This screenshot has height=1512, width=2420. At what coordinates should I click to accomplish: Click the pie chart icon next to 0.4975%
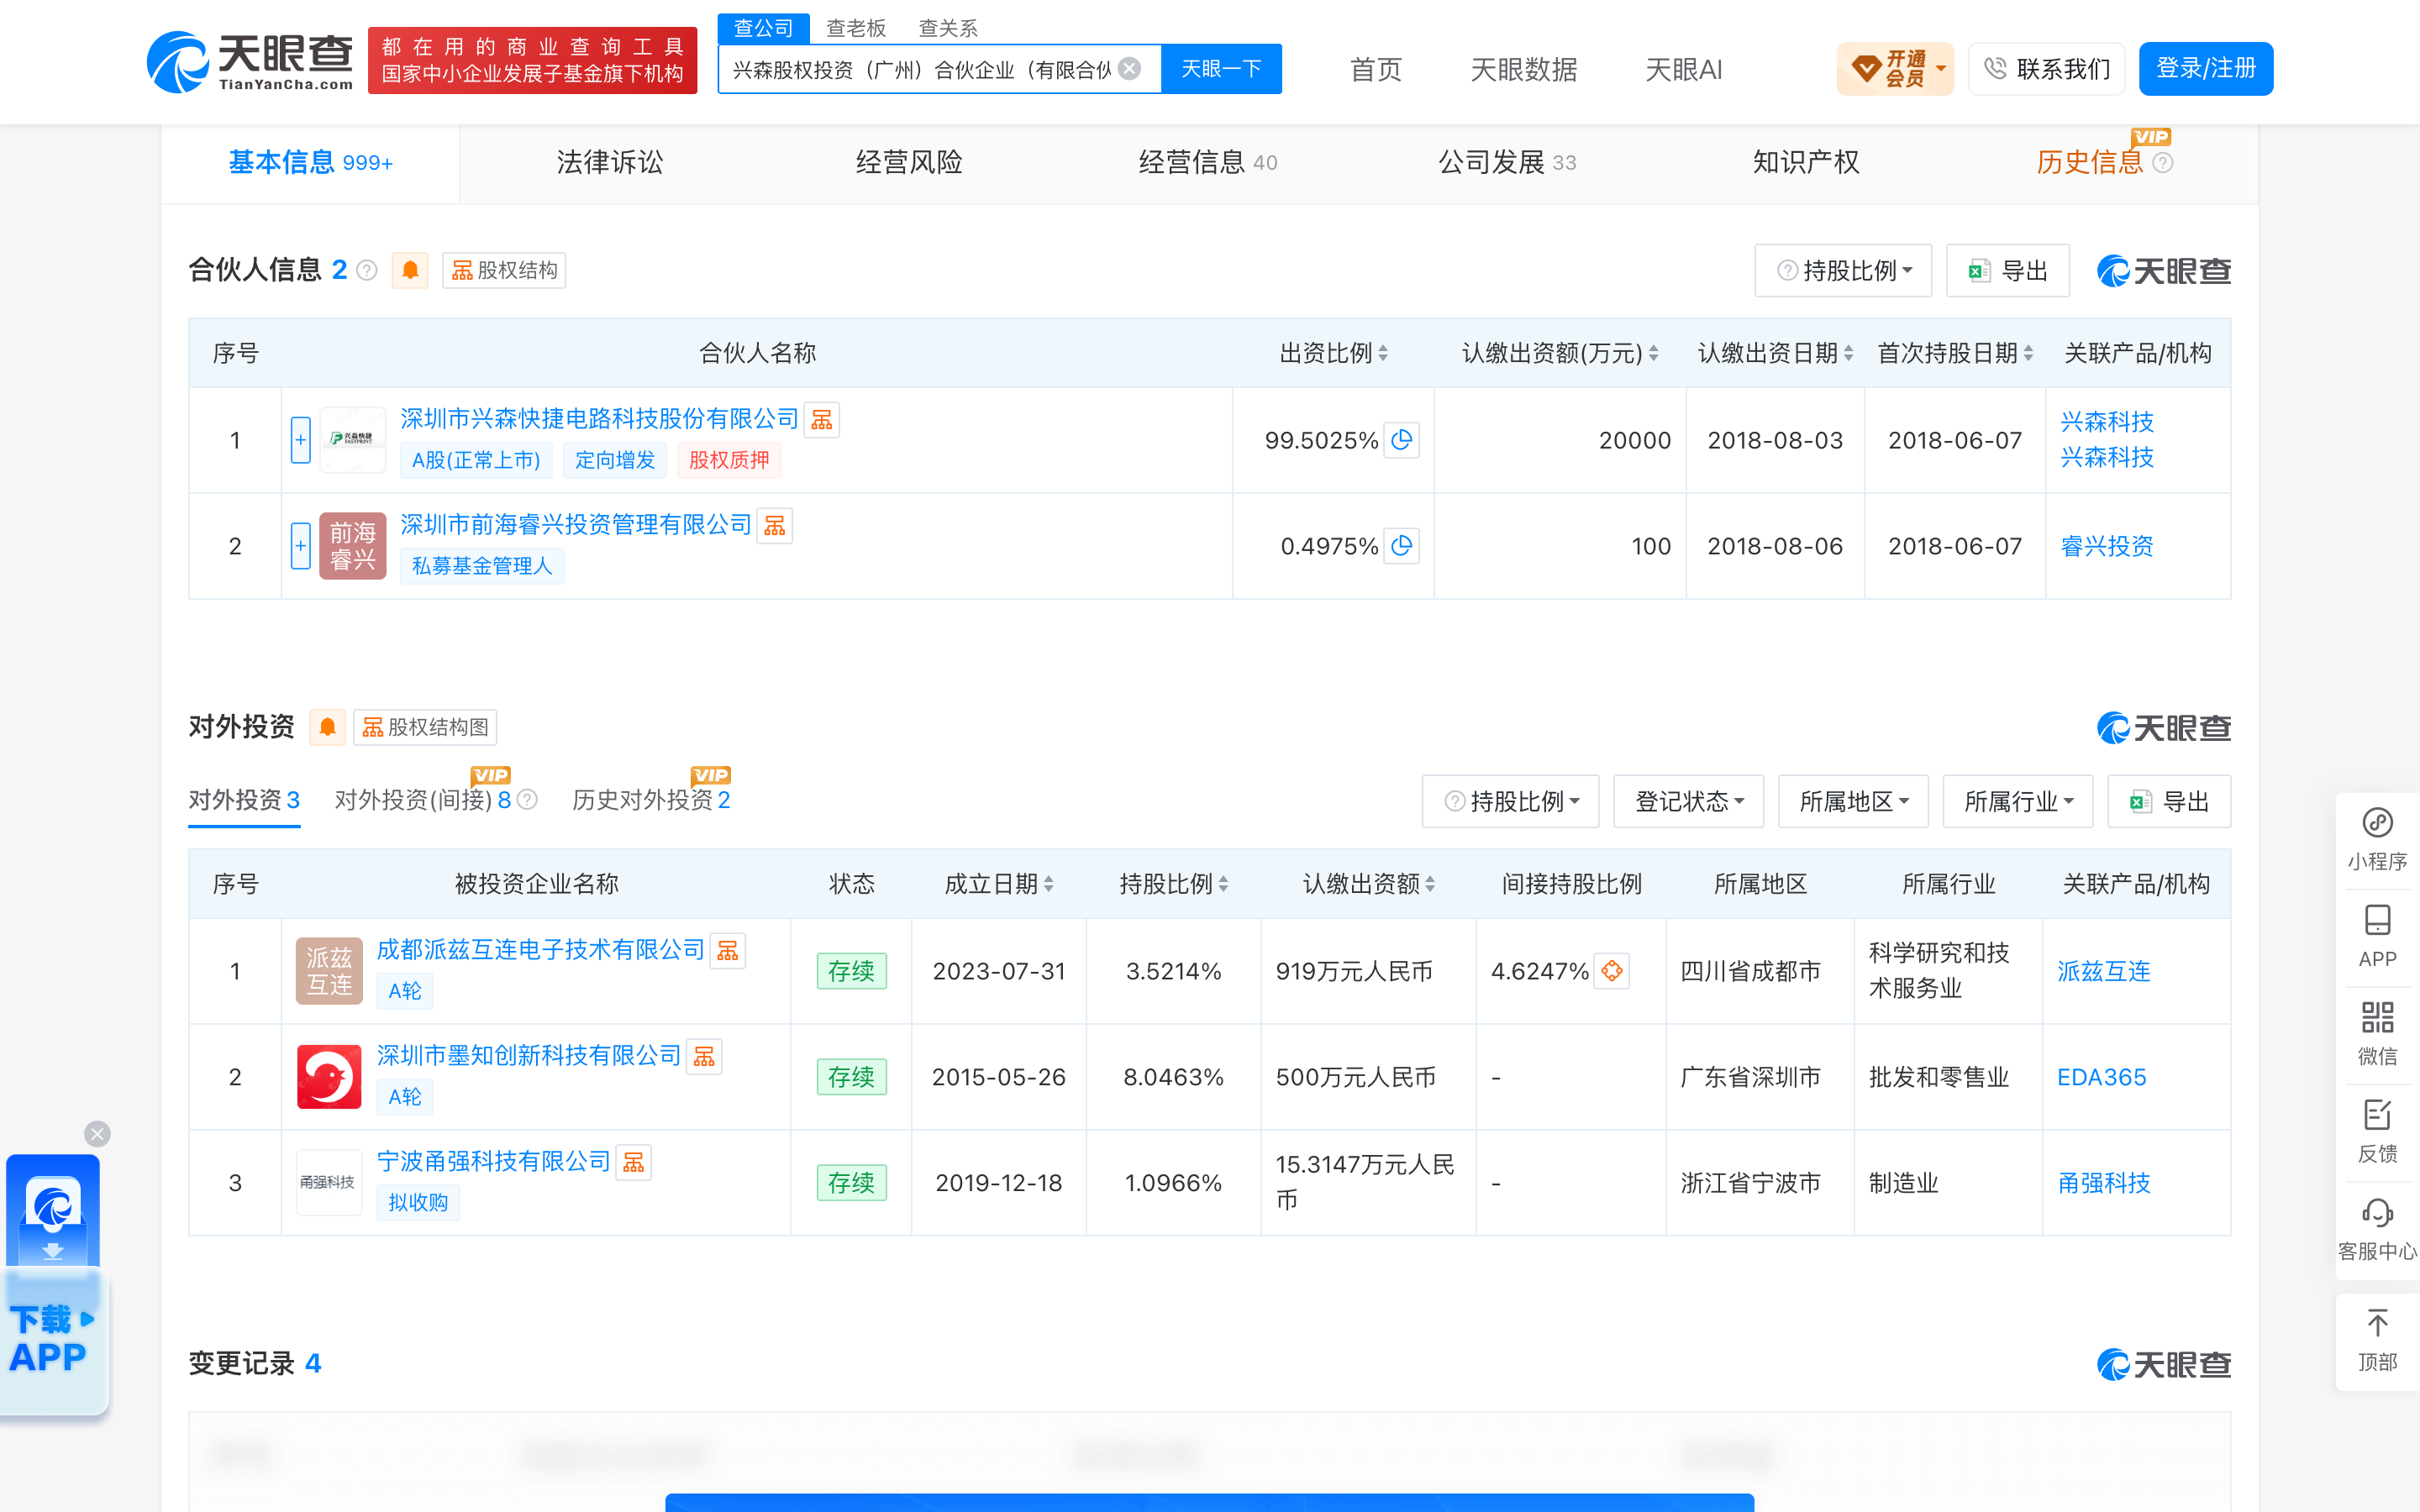pyautogui.click(x=1402, y=546)
